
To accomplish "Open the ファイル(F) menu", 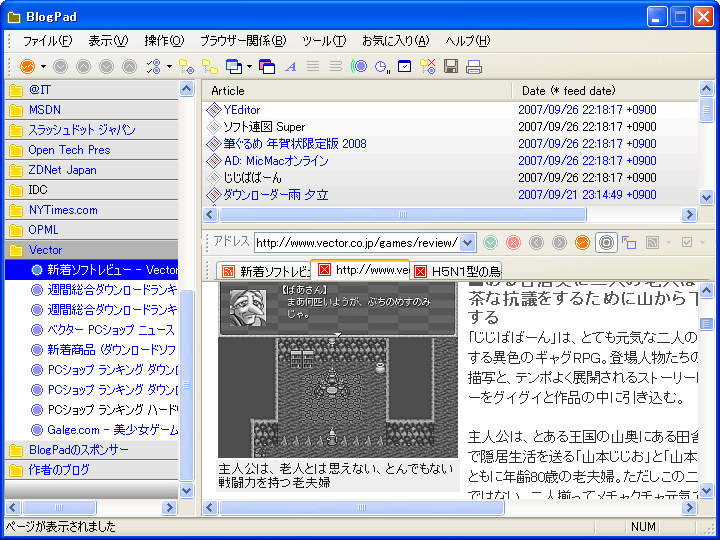I will coord(47,41).
